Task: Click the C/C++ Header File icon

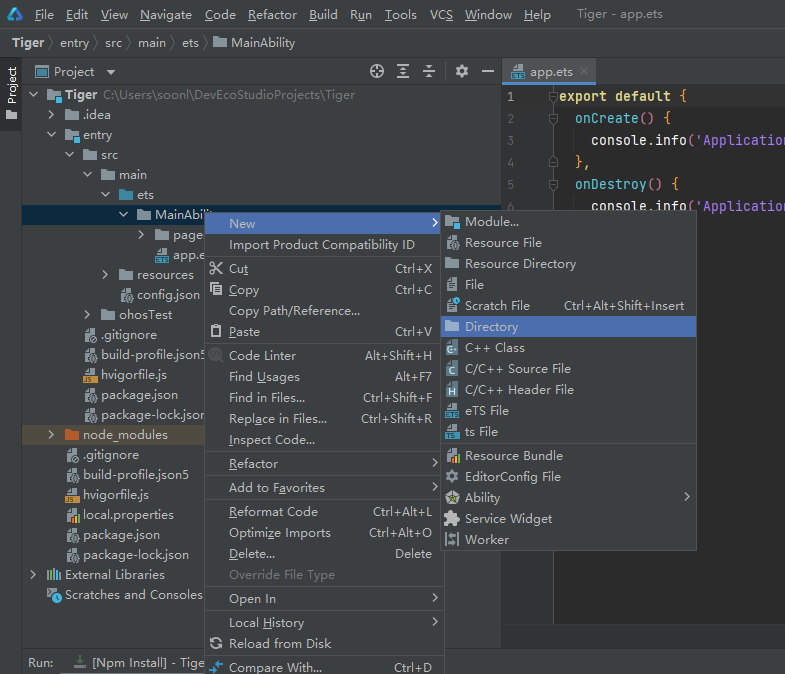Action: tap(452, 390)
